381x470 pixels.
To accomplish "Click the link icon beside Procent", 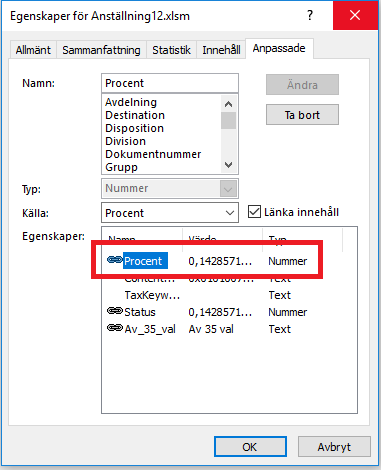I will coord(115,260).
